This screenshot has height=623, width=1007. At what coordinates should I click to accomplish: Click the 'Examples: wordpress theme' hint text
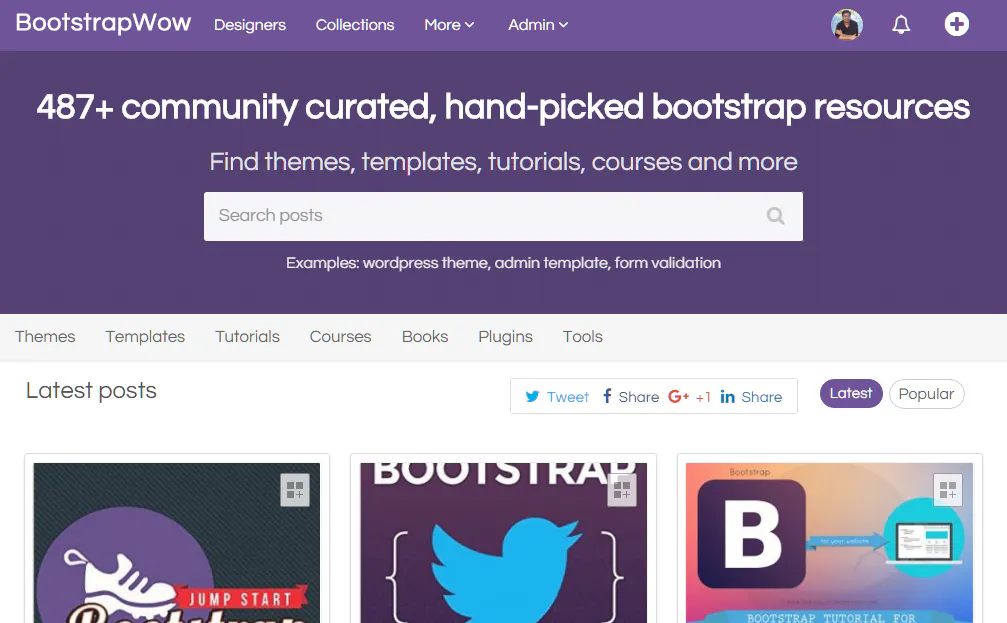point(504,263)
